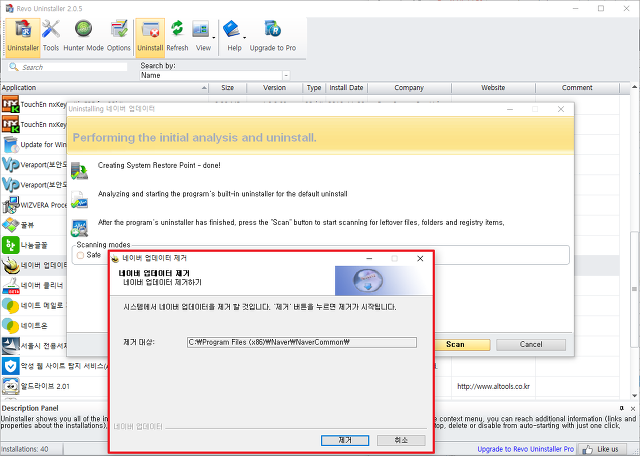Open the Tools section
Viewport: 640px width, 456px height.
pyautogui.click(x=51, y=37)
